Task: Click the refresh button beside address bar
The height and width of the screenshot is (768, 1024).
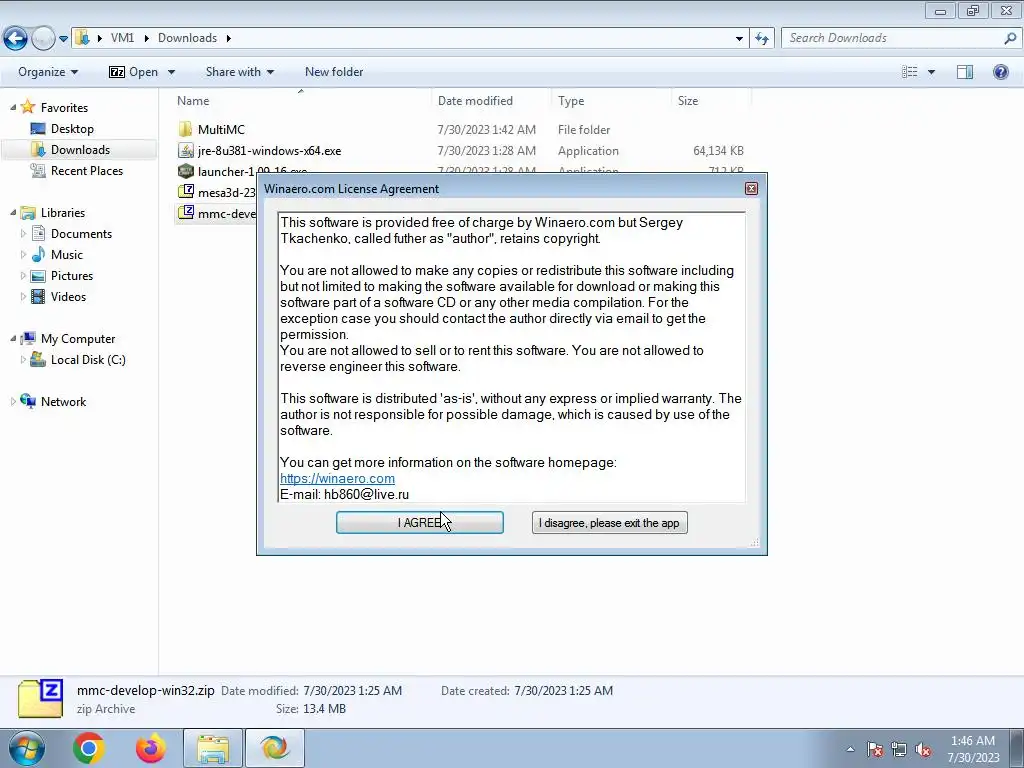Action: click(x=761, y=39)
